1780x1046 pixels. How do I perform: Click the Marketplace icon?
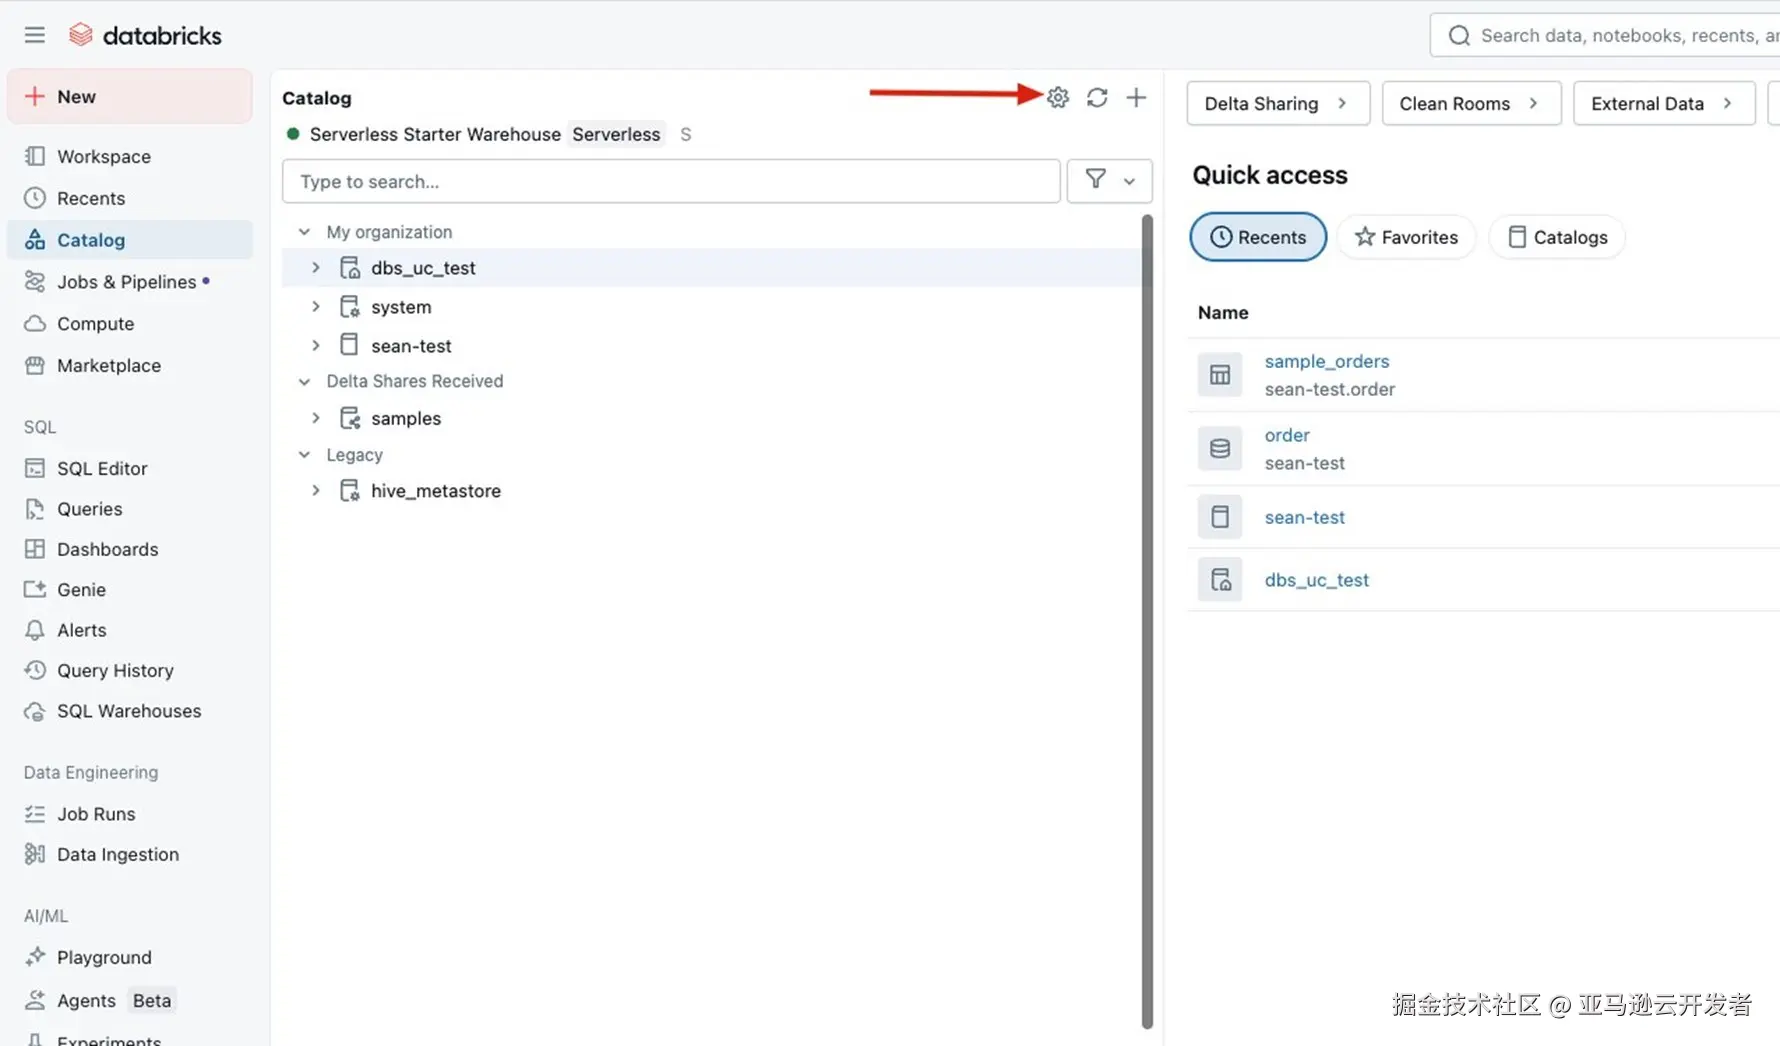pos(35,366)
